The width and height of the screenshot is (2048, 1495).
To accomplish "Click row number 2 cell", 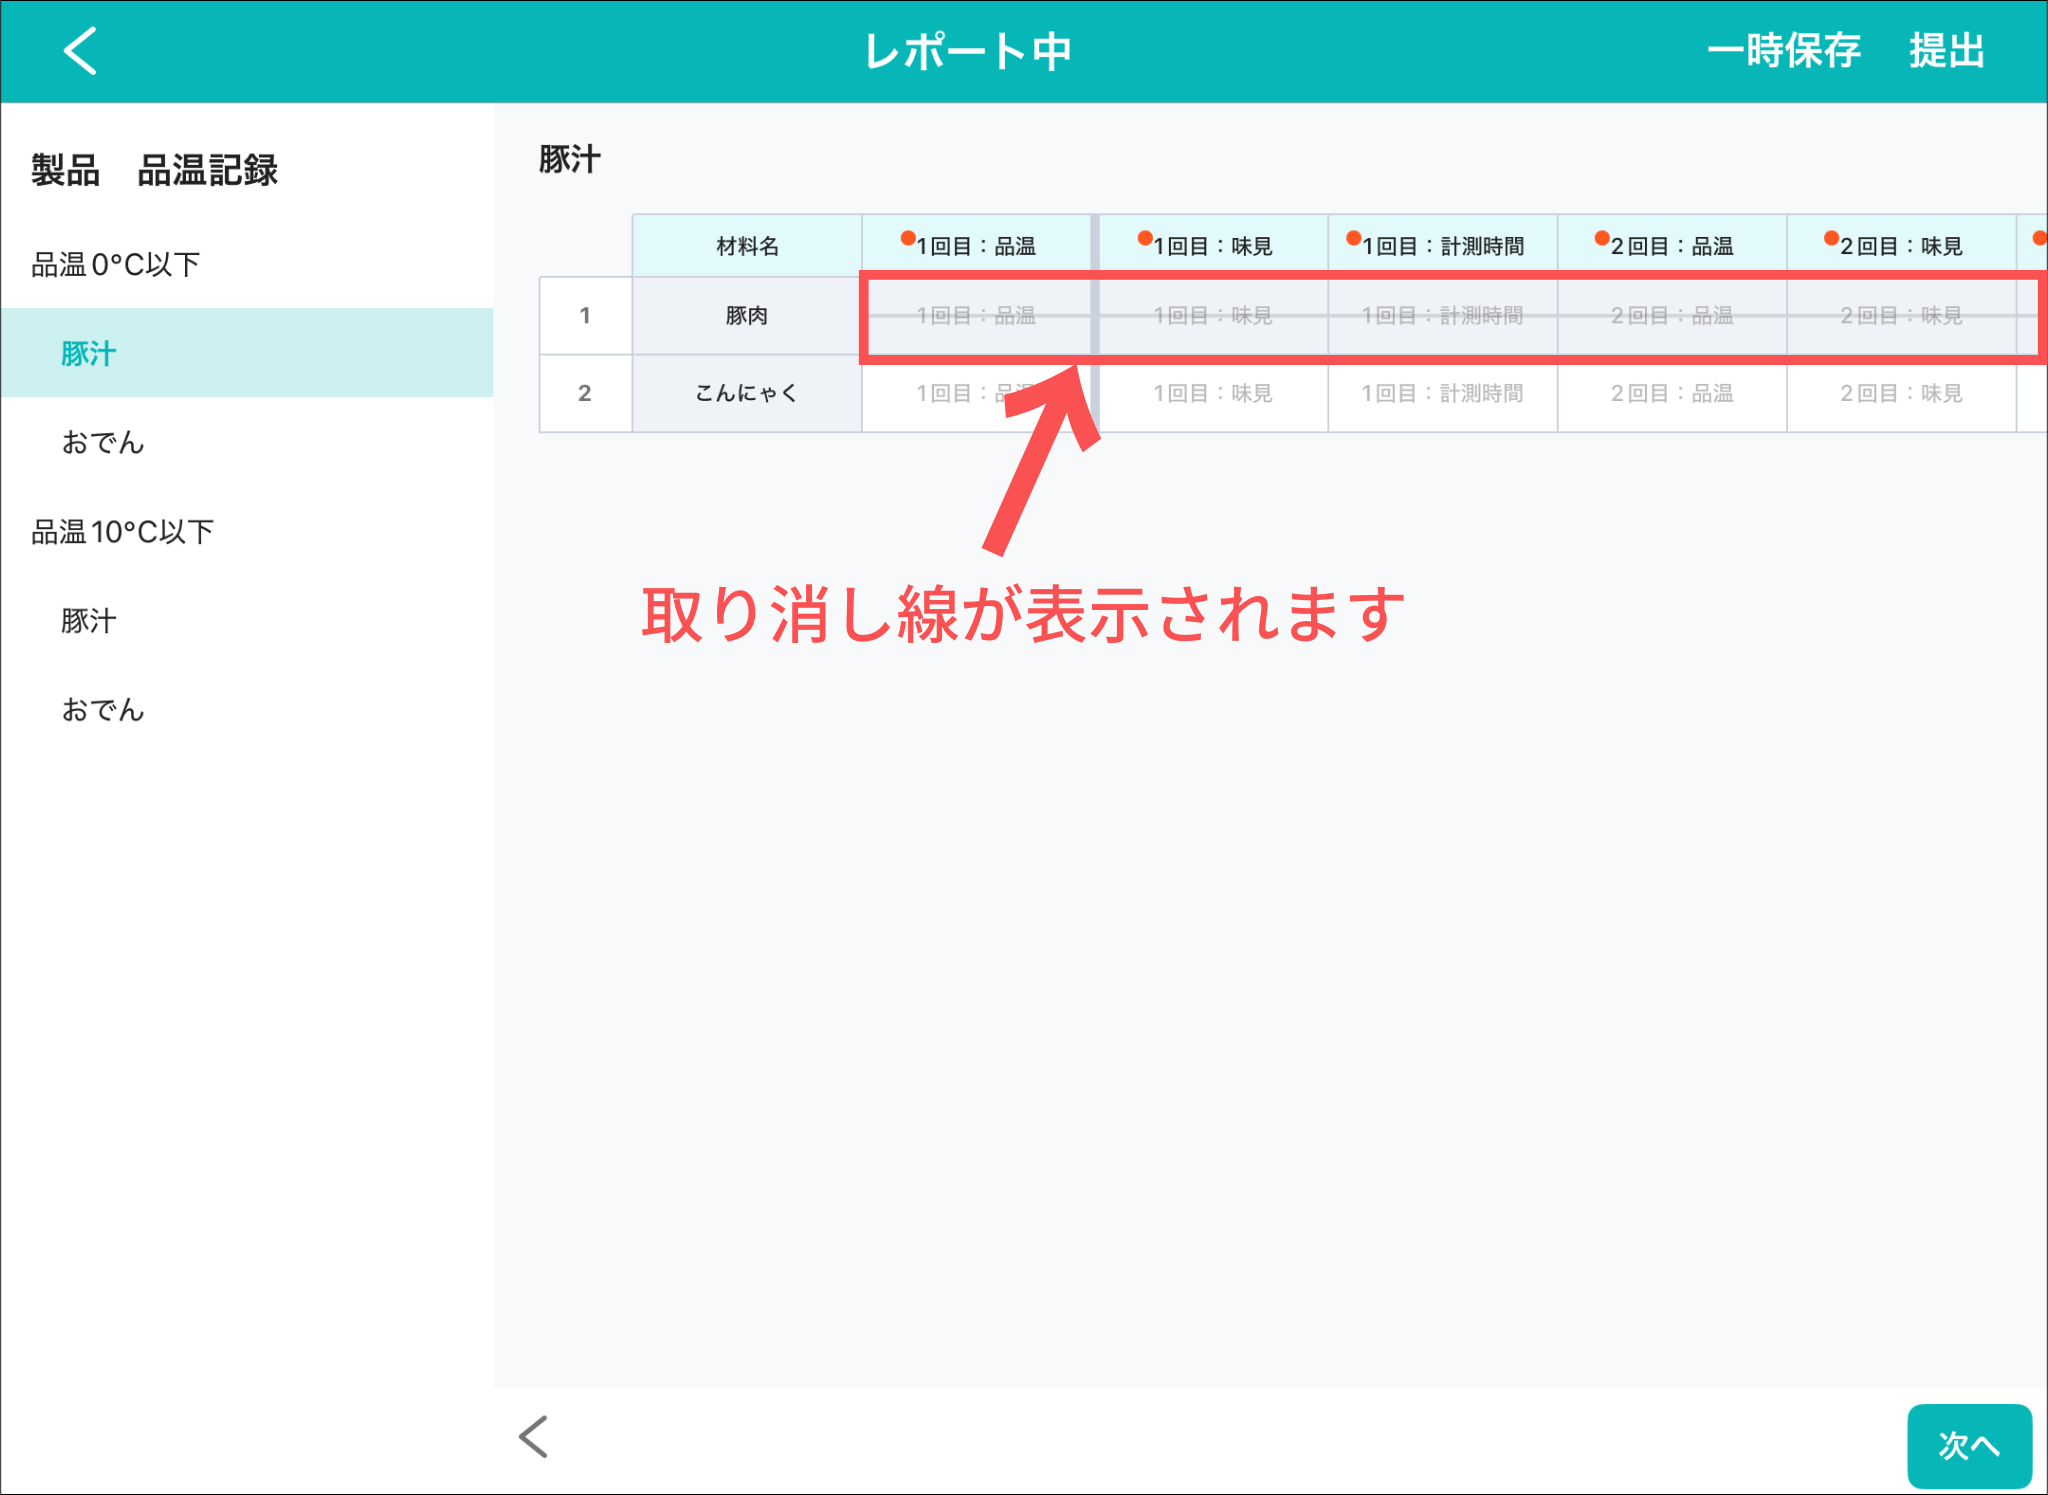I will pos(585,393).
